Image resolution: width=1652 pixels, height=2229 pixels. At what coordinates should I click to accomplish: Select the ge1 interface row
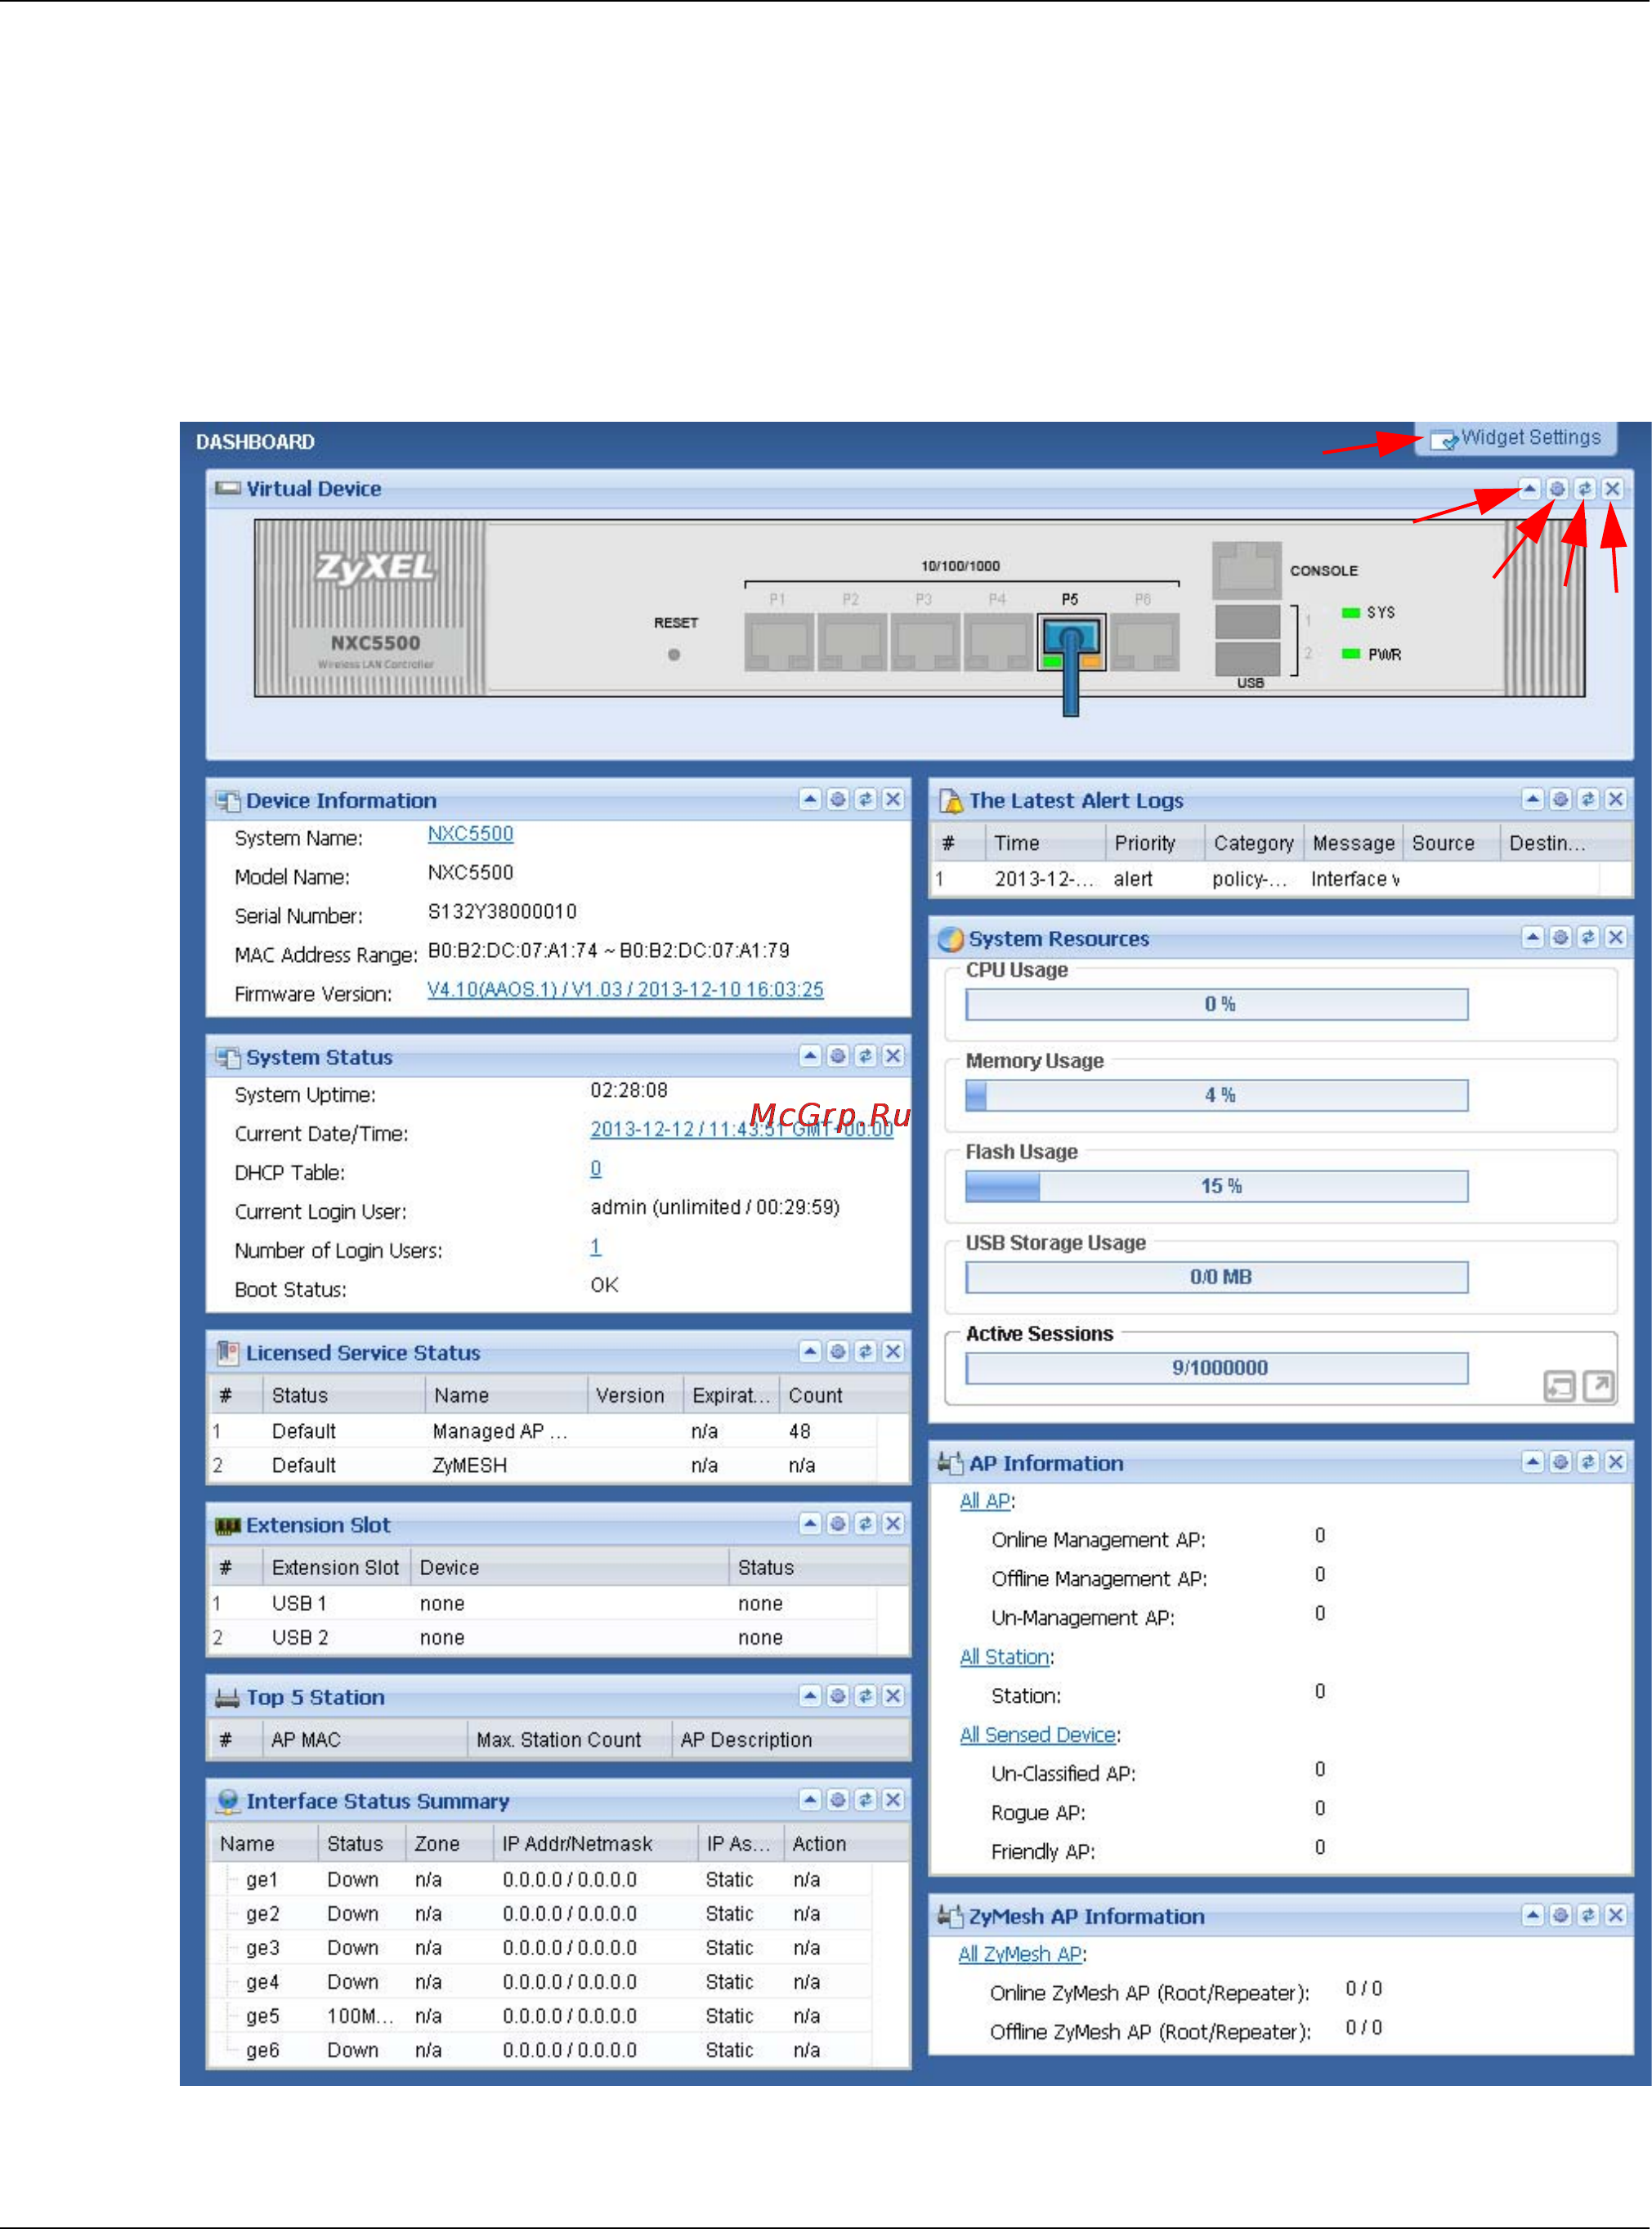point(540,1880)
